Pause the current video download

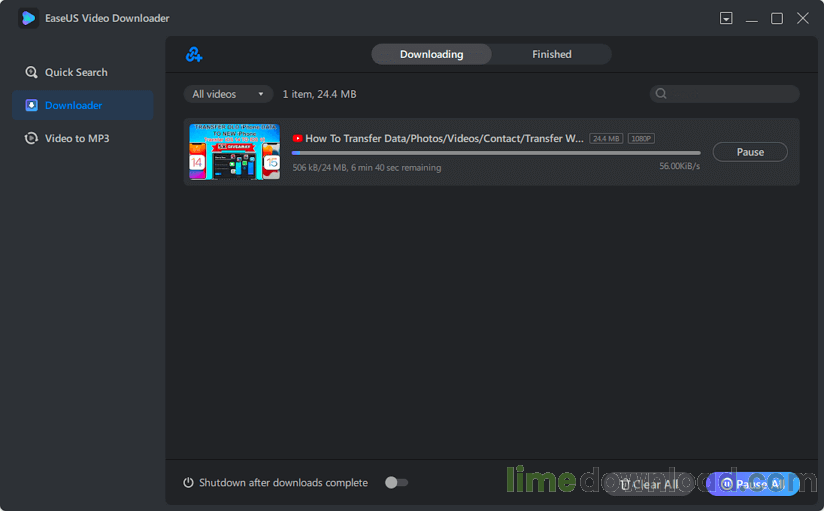point(750,152)
